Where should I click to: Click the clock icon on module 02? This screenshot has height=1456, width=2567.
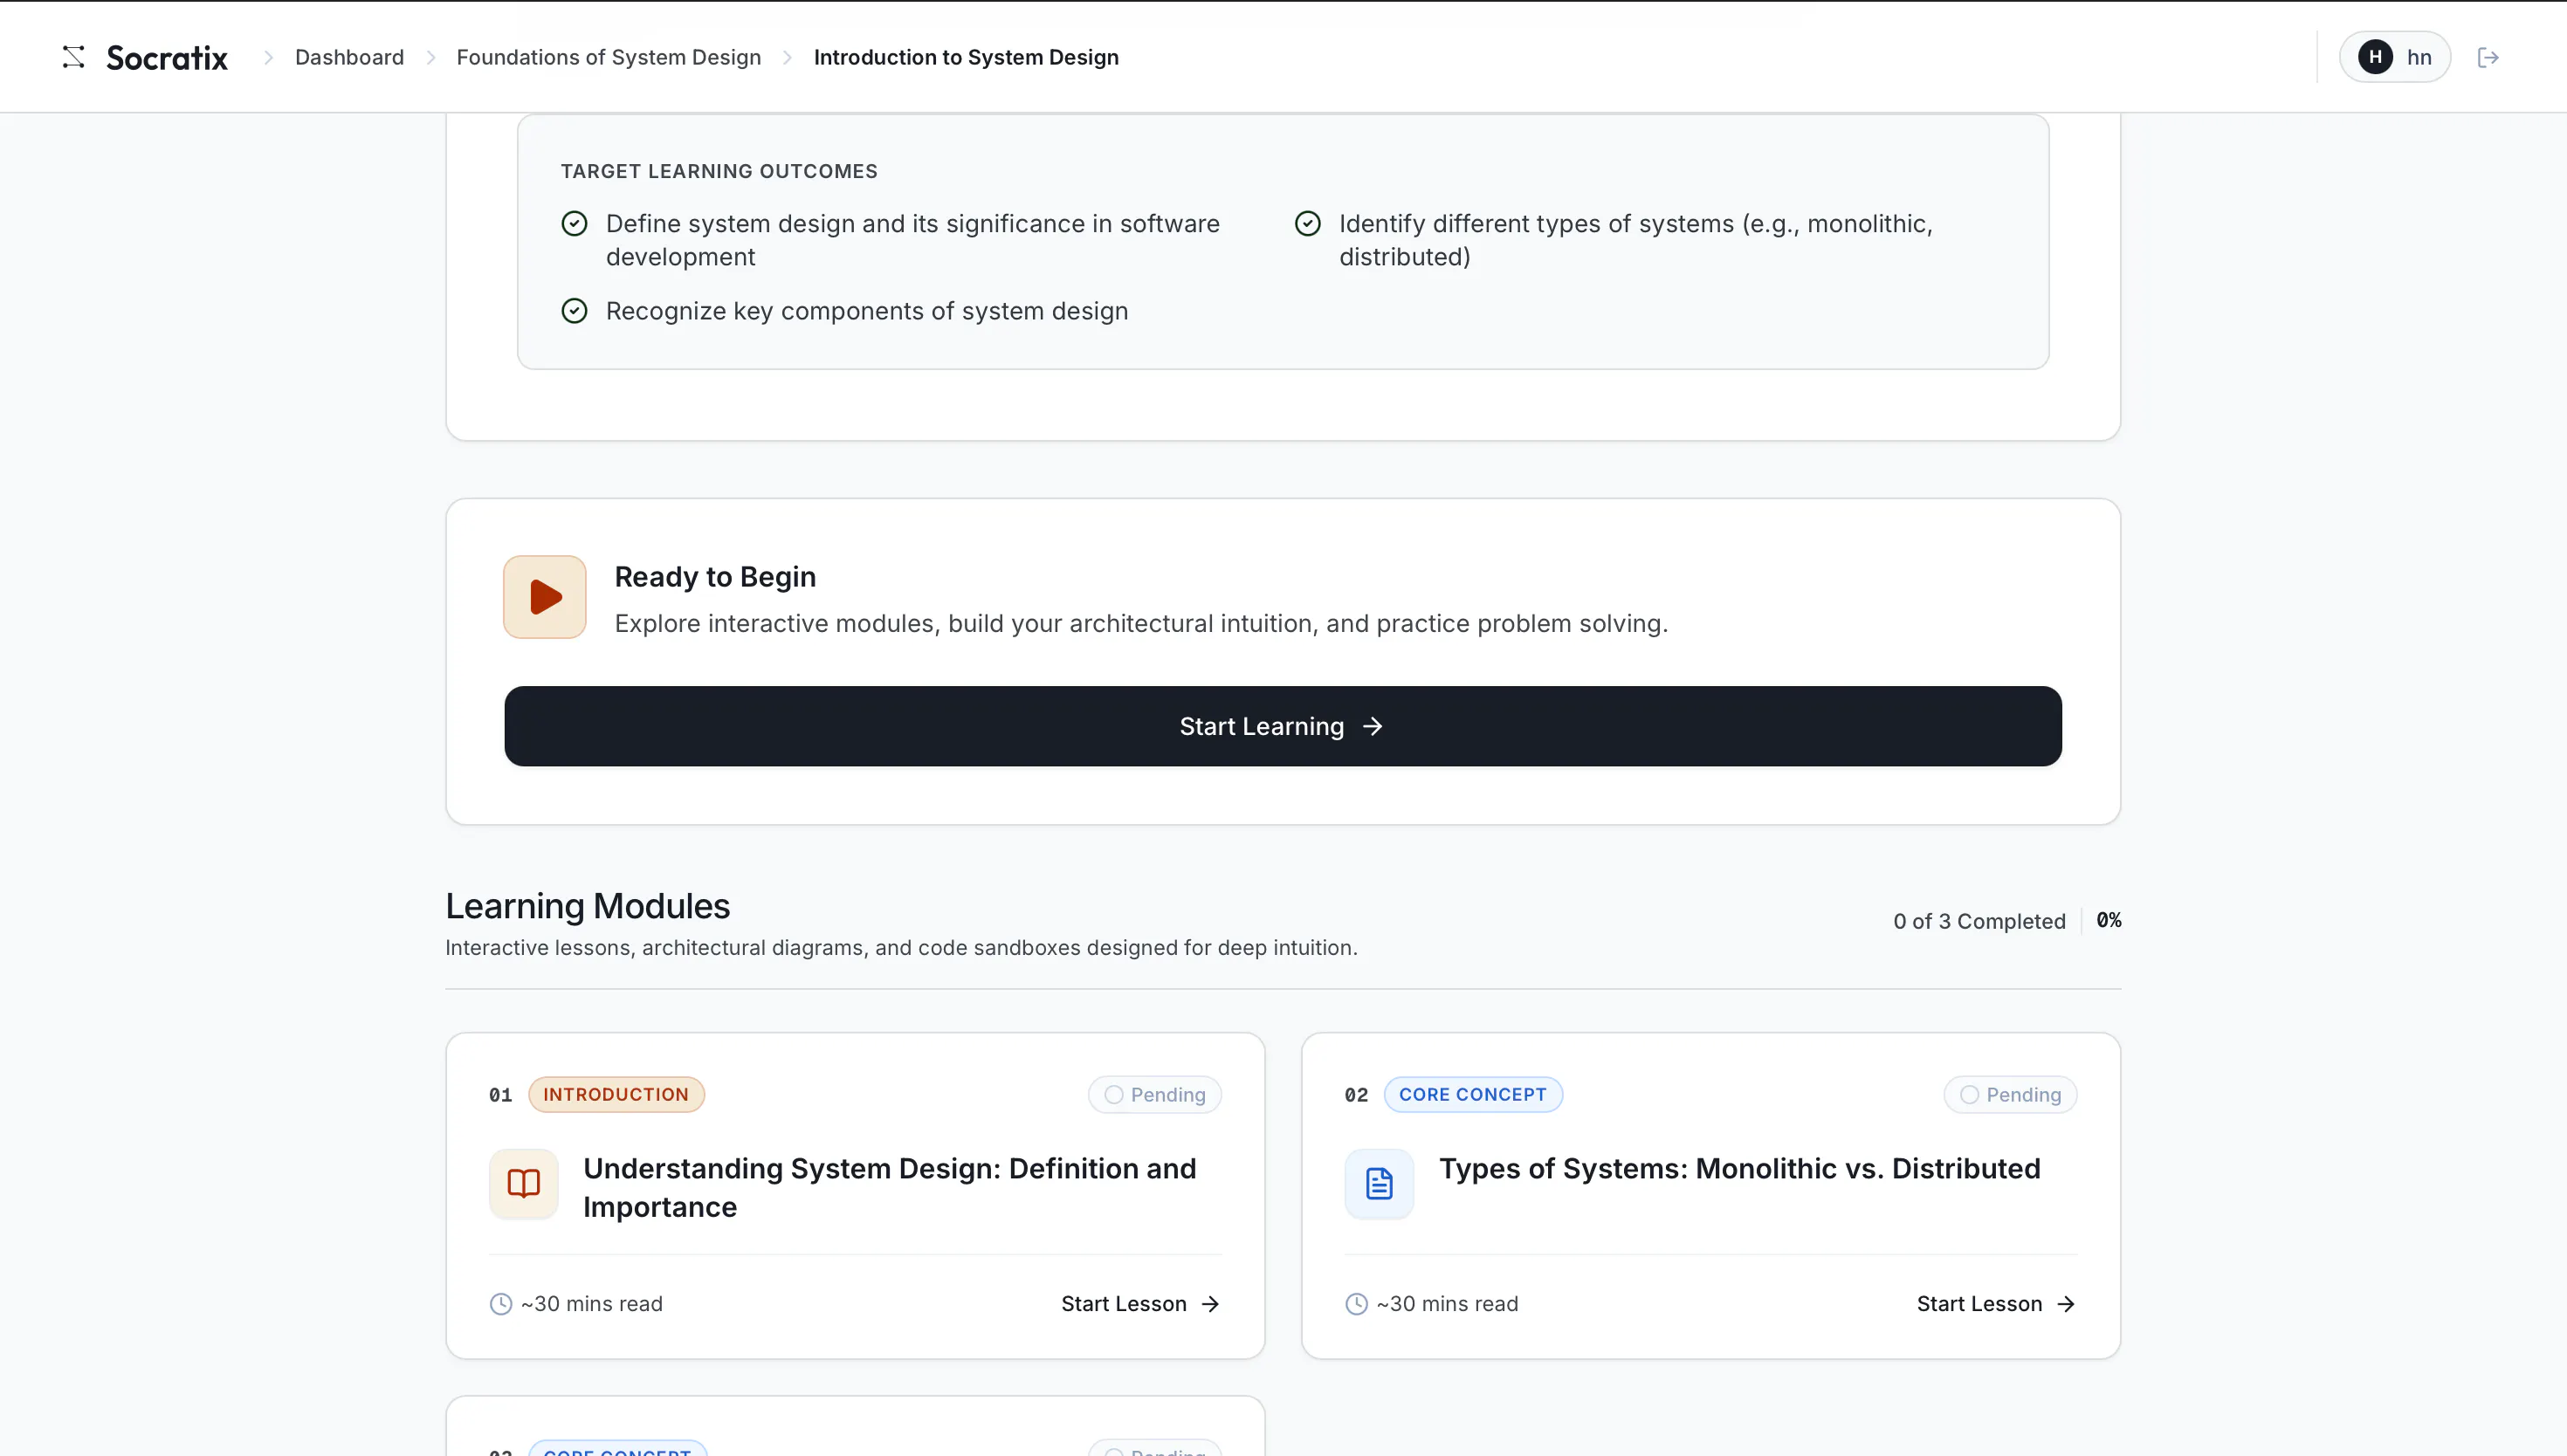[1356, 1304]
